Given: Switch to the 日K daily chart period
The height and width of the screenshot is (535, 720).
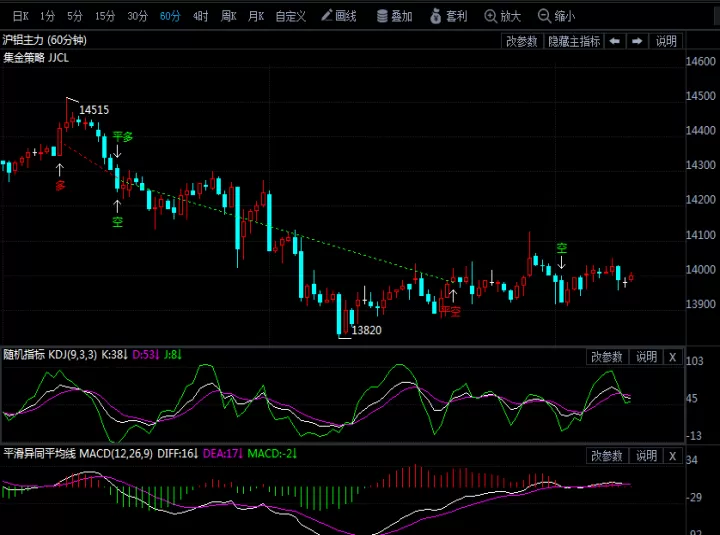Looking at the screenshot, I should pos(21,17).
